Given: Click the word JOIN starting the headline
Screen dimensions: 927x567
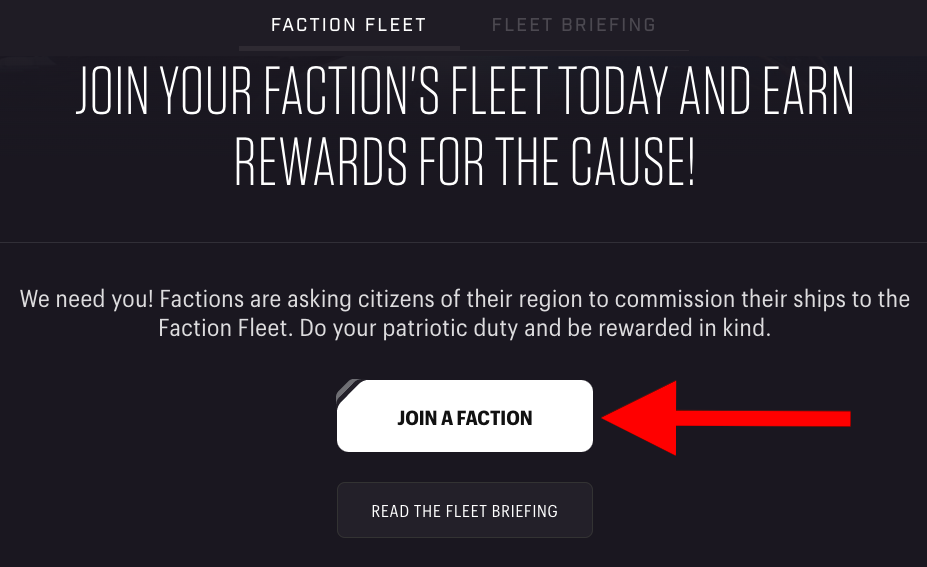Looking at the screenshot, I should (x=112, y=90).
